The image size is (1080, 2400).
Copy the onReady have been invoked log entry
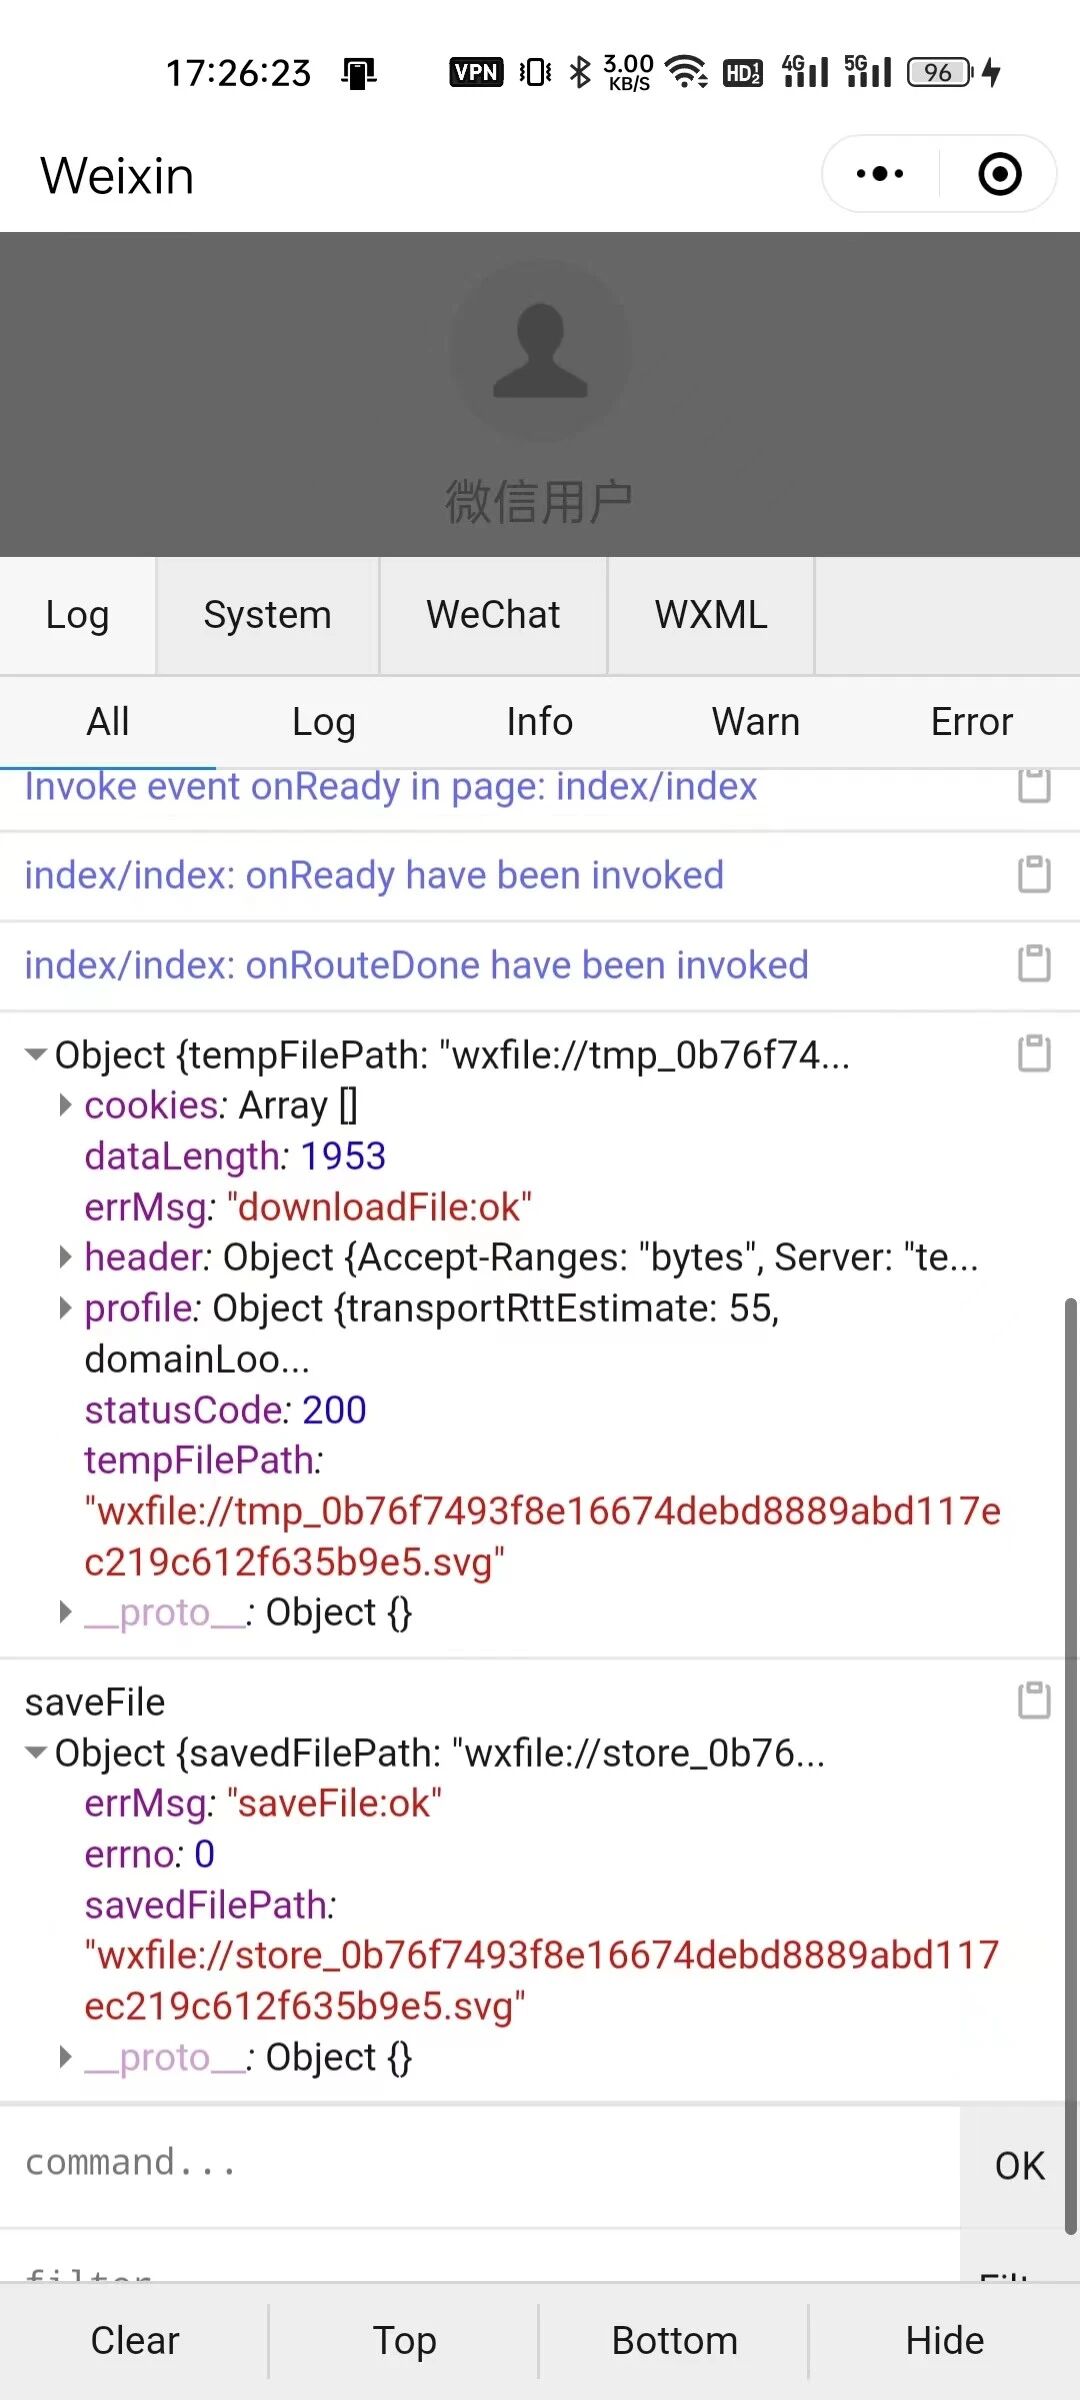pos(1034,874)
